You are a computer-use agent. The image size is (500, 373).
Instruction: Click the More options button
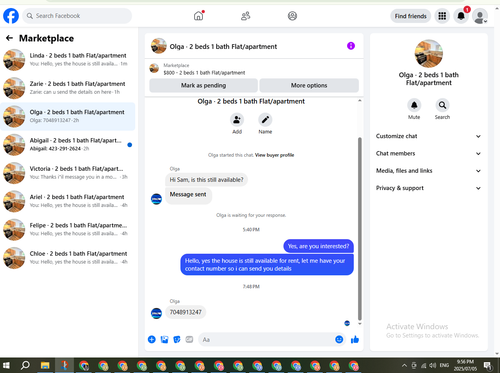tap(309, 85)
